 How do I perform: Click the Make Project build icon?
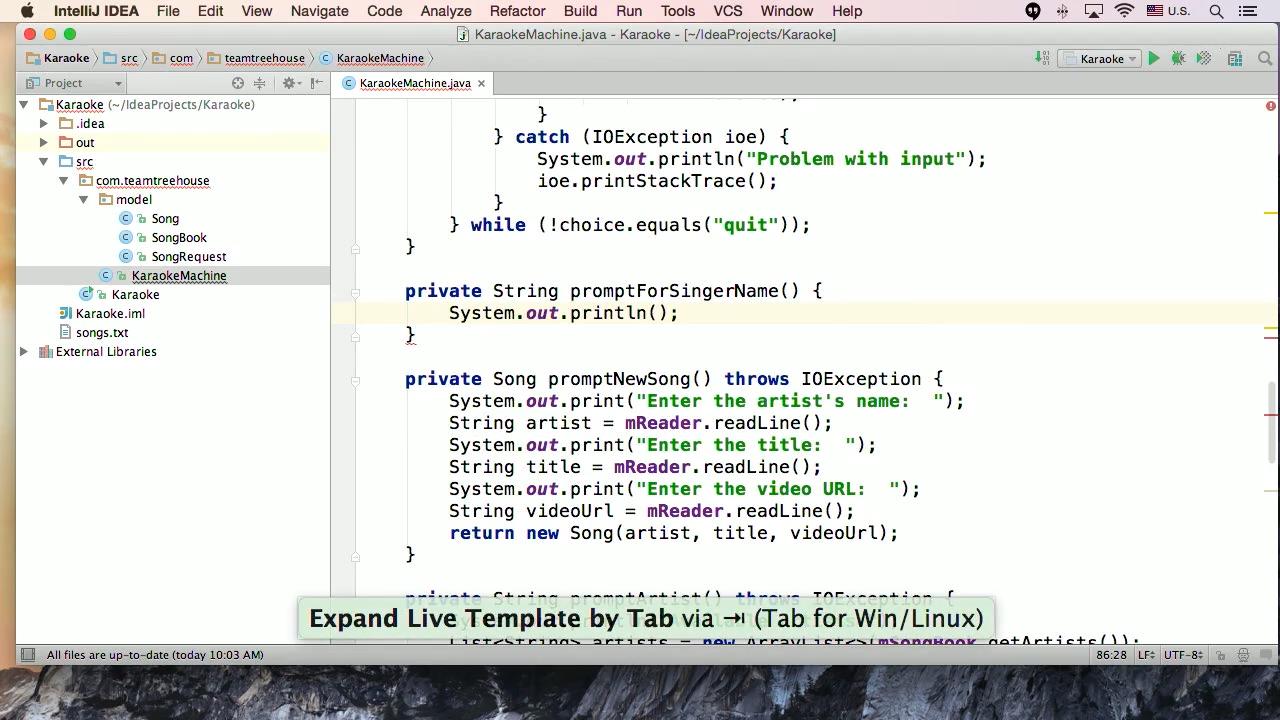[x=1043, y=58]
